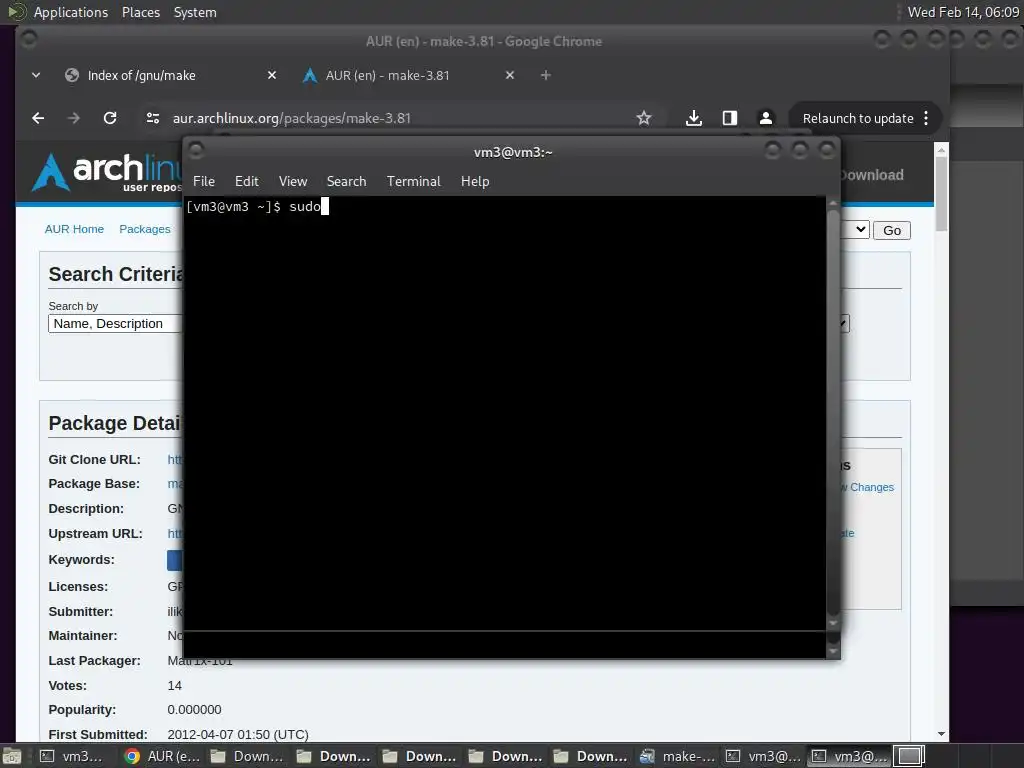The width and height of the screenshot is (1024, 768).
Task: Click the workspace switcher
Action: [x=908, y=756]
